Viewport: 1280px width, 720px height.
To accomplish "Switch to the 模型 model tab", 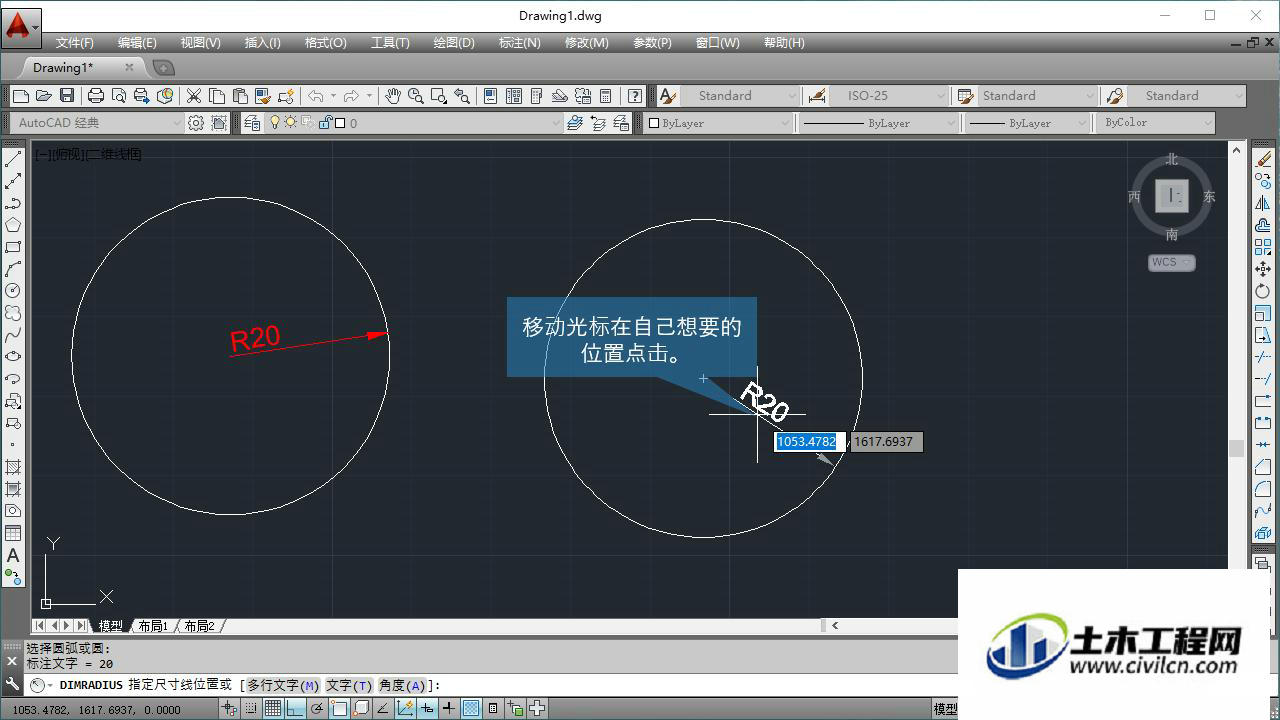I will (110, 626).
